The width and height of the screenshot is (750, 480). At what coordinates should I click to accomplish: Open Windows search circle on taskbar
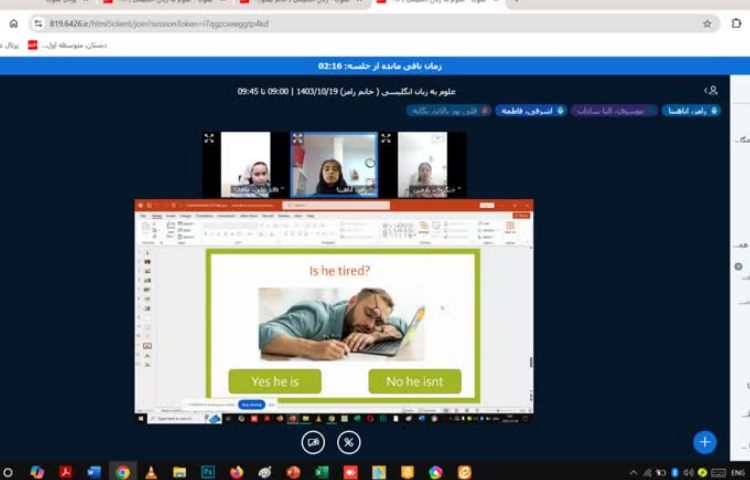click(8, 472)
